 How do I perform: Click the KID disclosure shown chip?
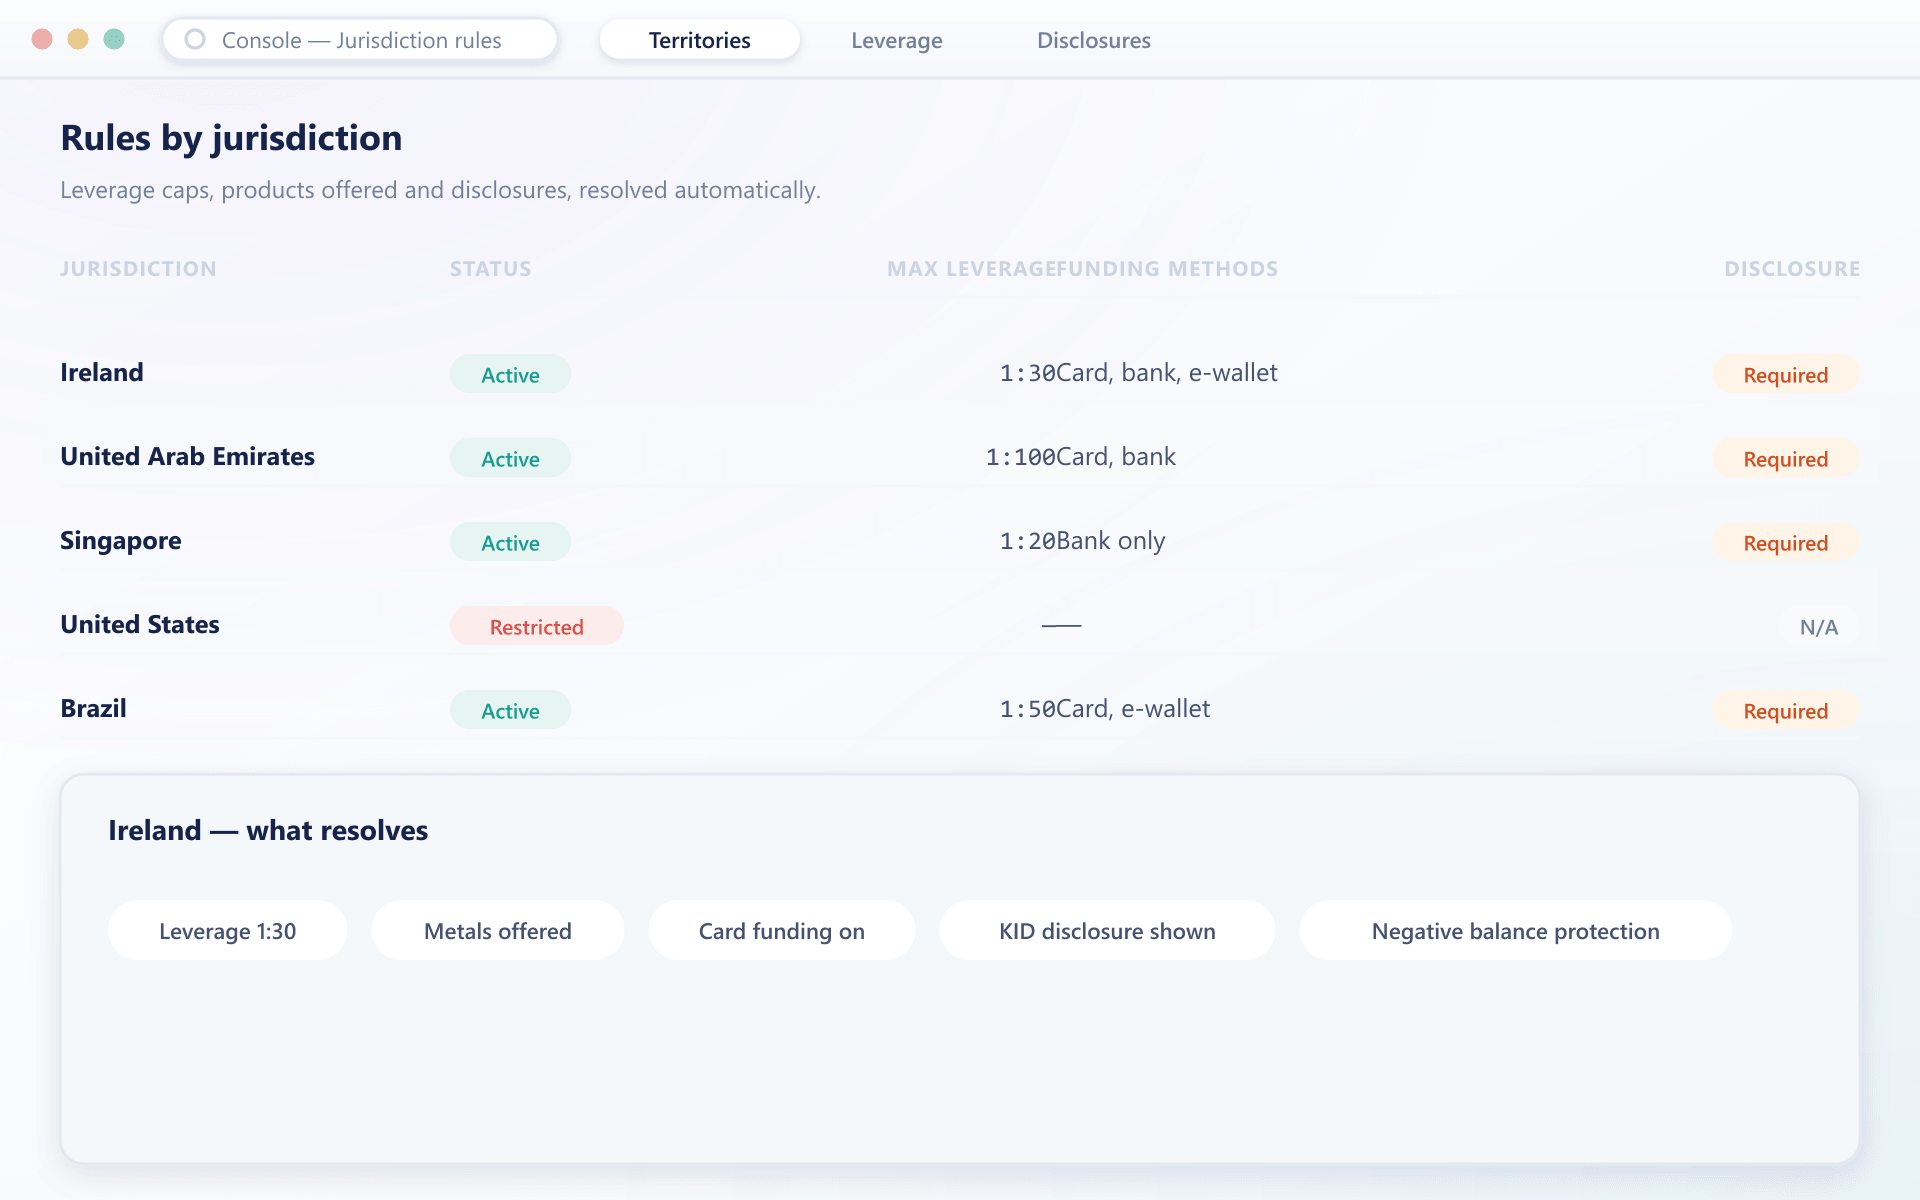tap(1107, 930)
